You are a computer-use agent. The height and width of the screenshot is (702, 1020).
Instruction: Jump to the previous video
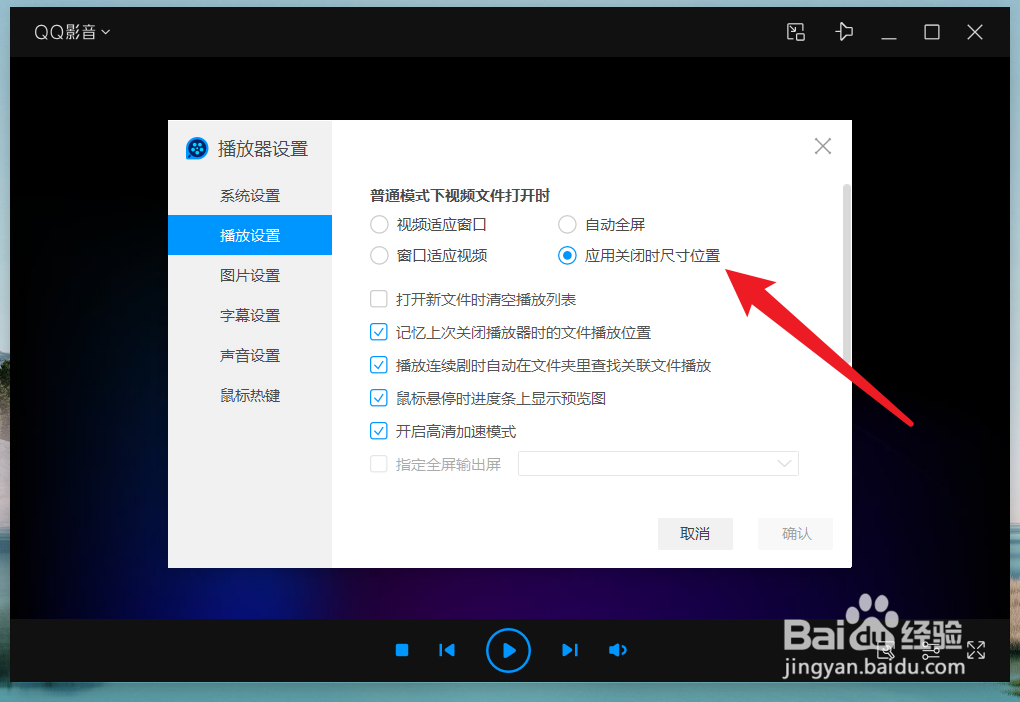click(447, 650)
